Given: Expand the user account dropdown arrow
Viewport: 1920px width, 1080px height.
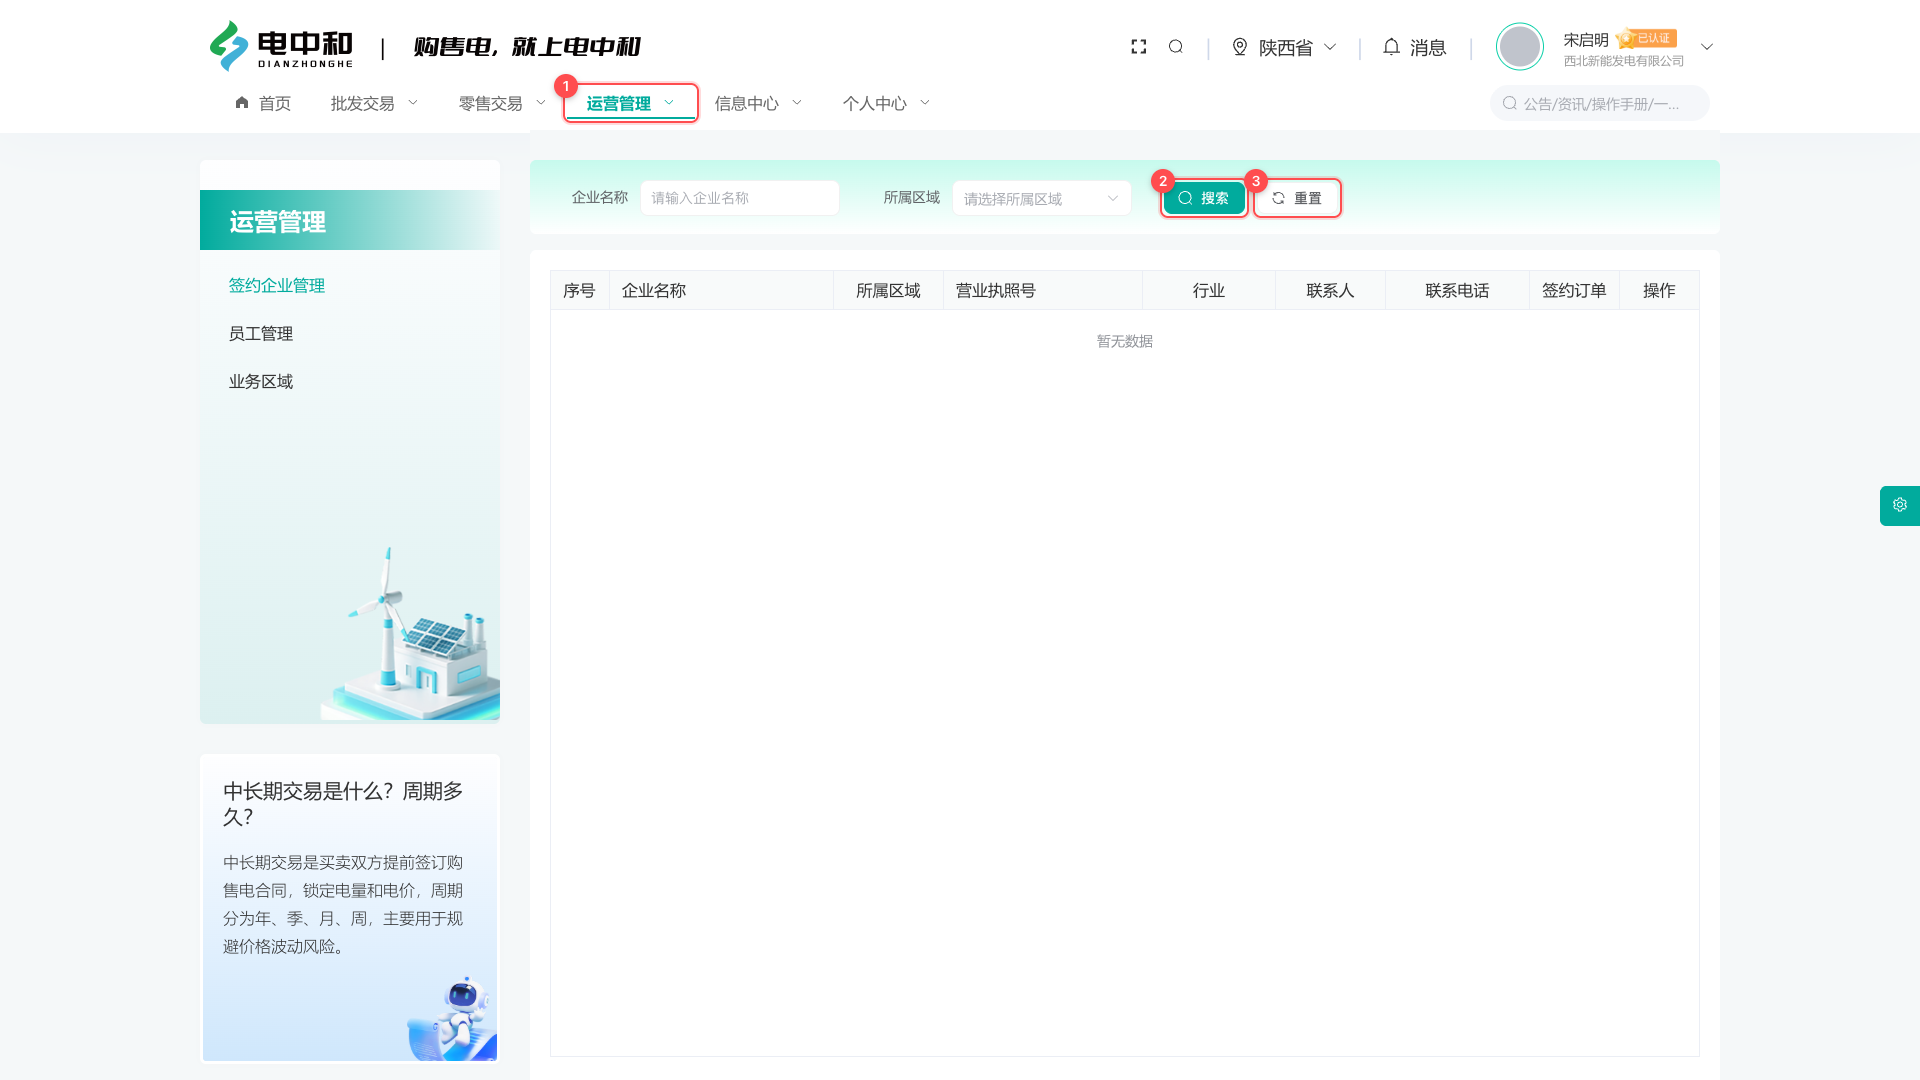Looking at the screenshot, I should (x=1707, y=47).
